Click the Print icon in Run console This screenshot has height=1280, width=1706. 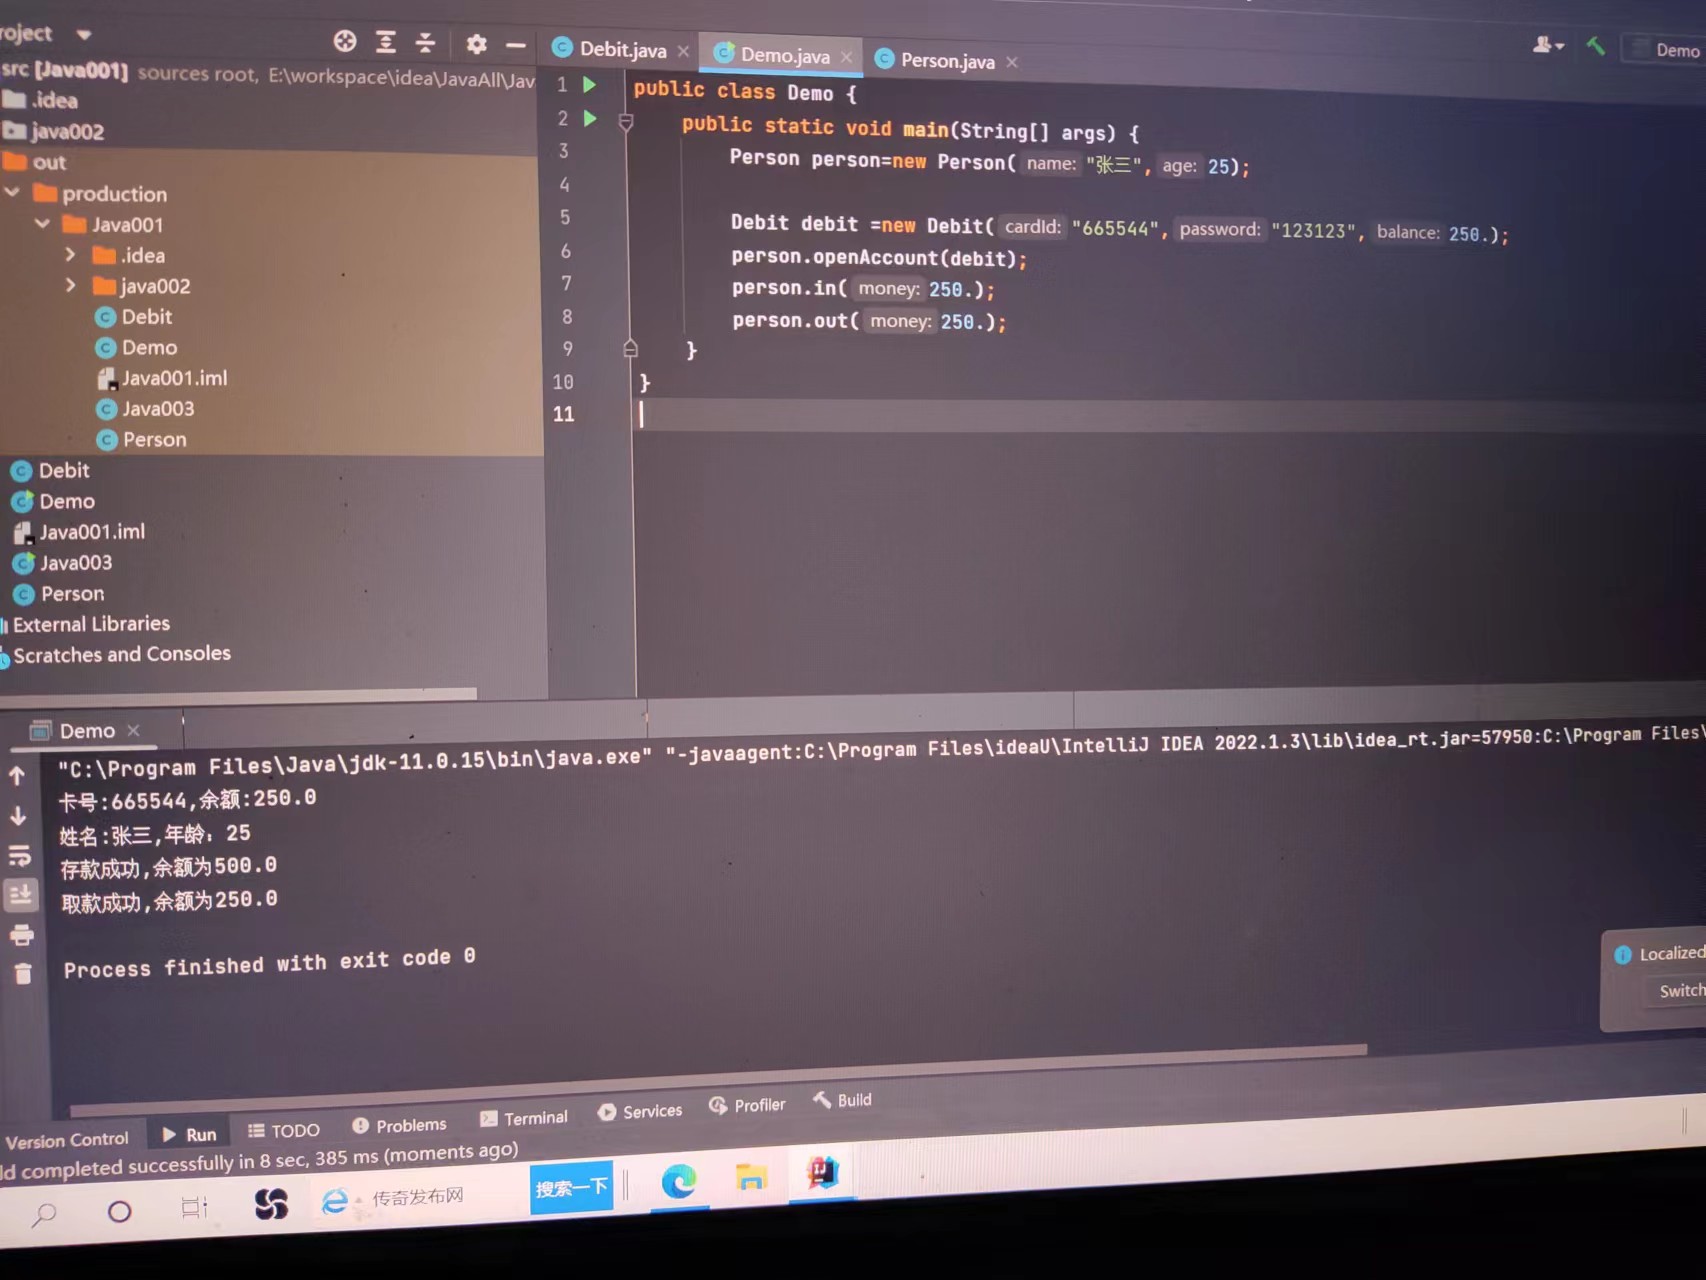[x=21, y=935]
